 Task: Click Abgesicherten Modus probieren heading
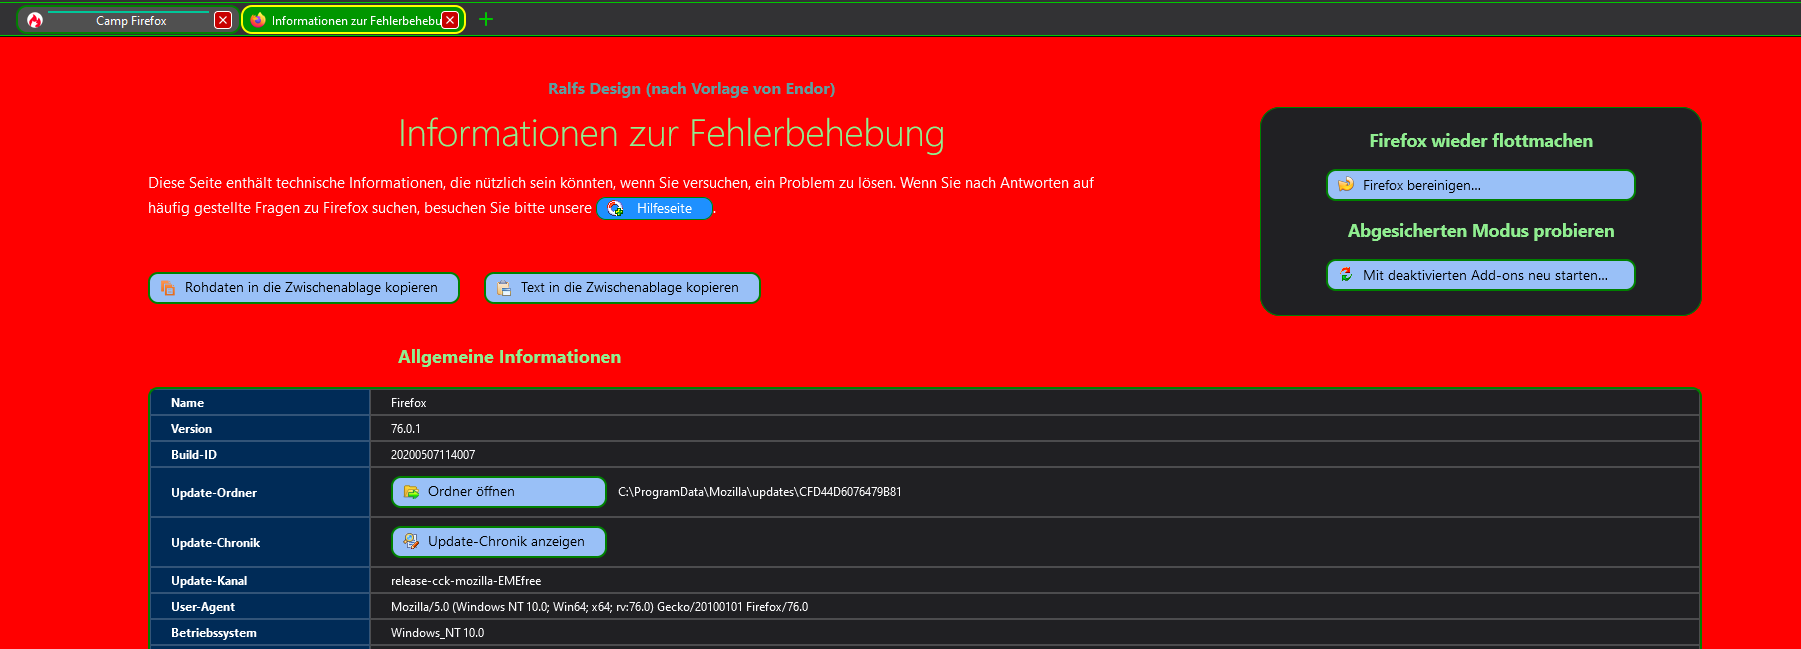1481,231
